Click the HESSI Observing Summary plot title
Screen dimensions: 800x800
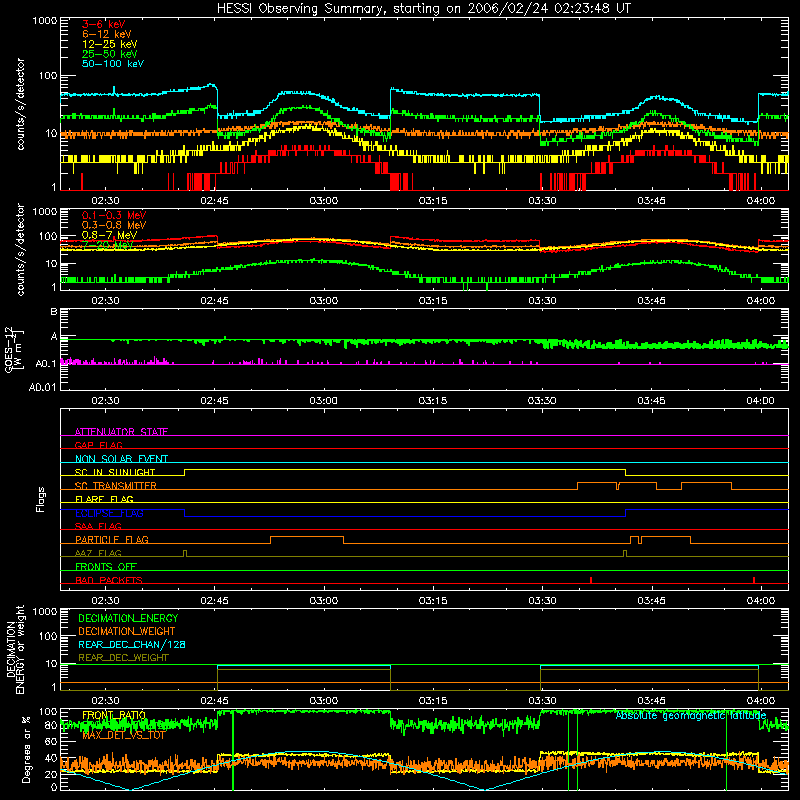[424, 9]
